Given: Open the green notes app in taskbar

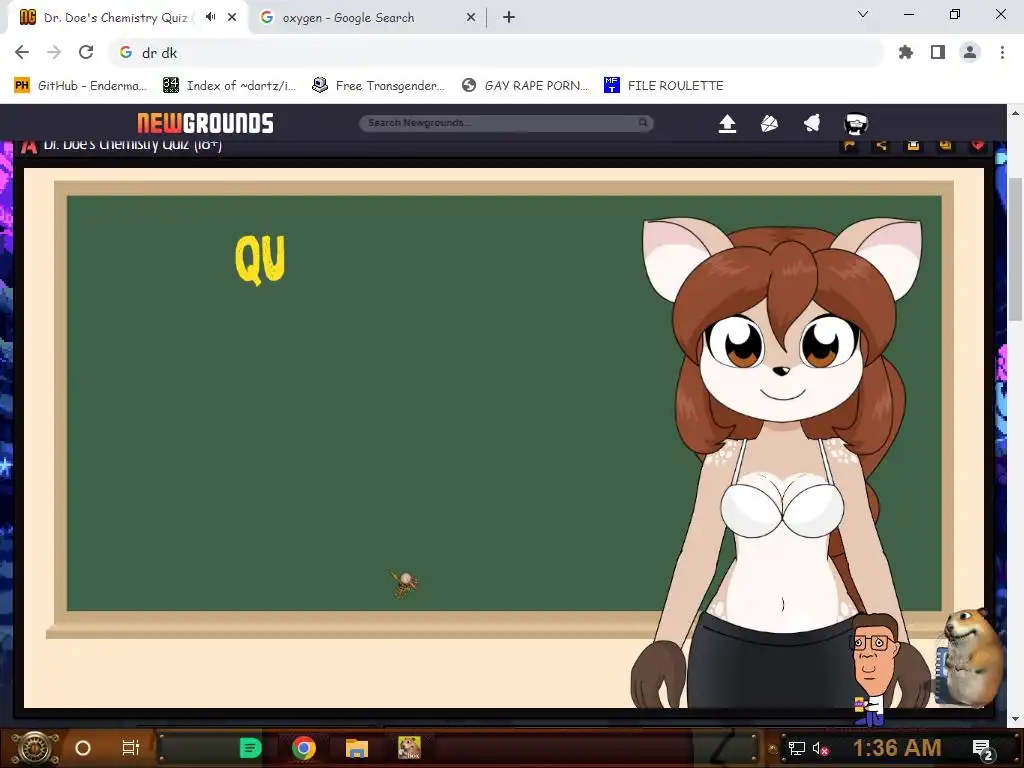Looking at the screenshot, I should tap(251, 748).
